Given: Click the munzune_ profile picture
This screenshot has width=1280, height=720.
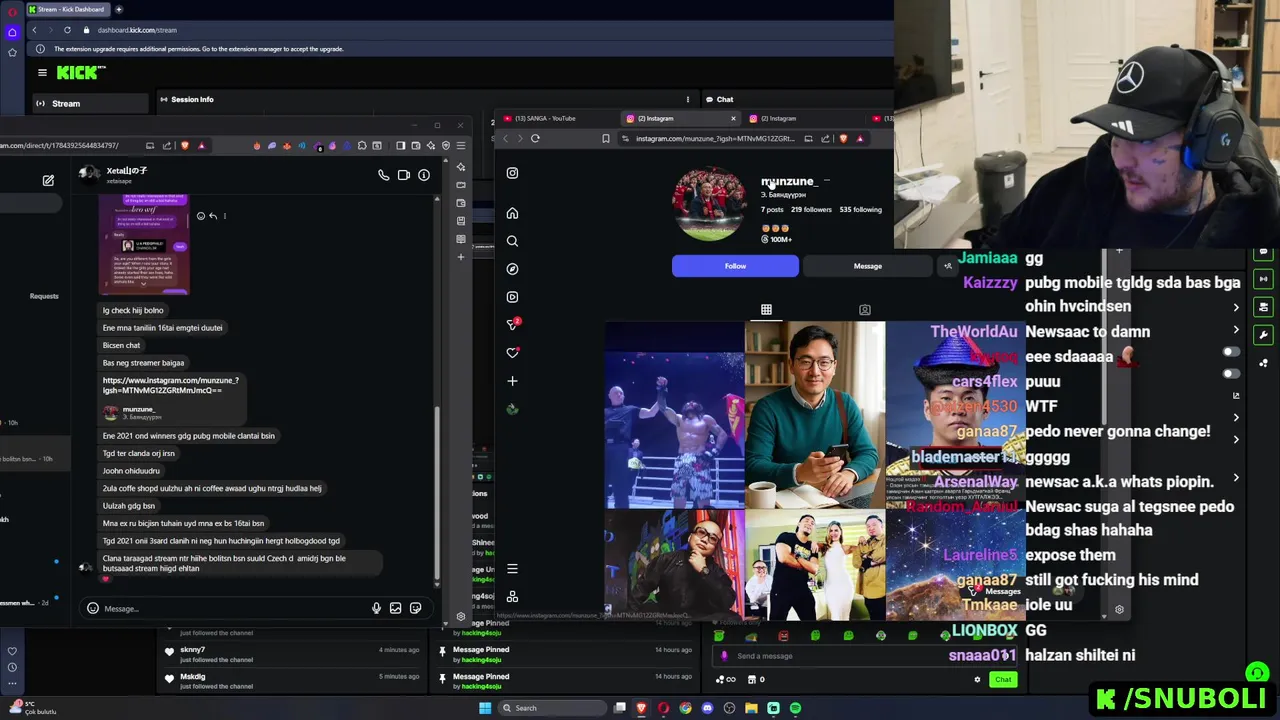Looking at the screenshot, I should [x=709, y=204].
